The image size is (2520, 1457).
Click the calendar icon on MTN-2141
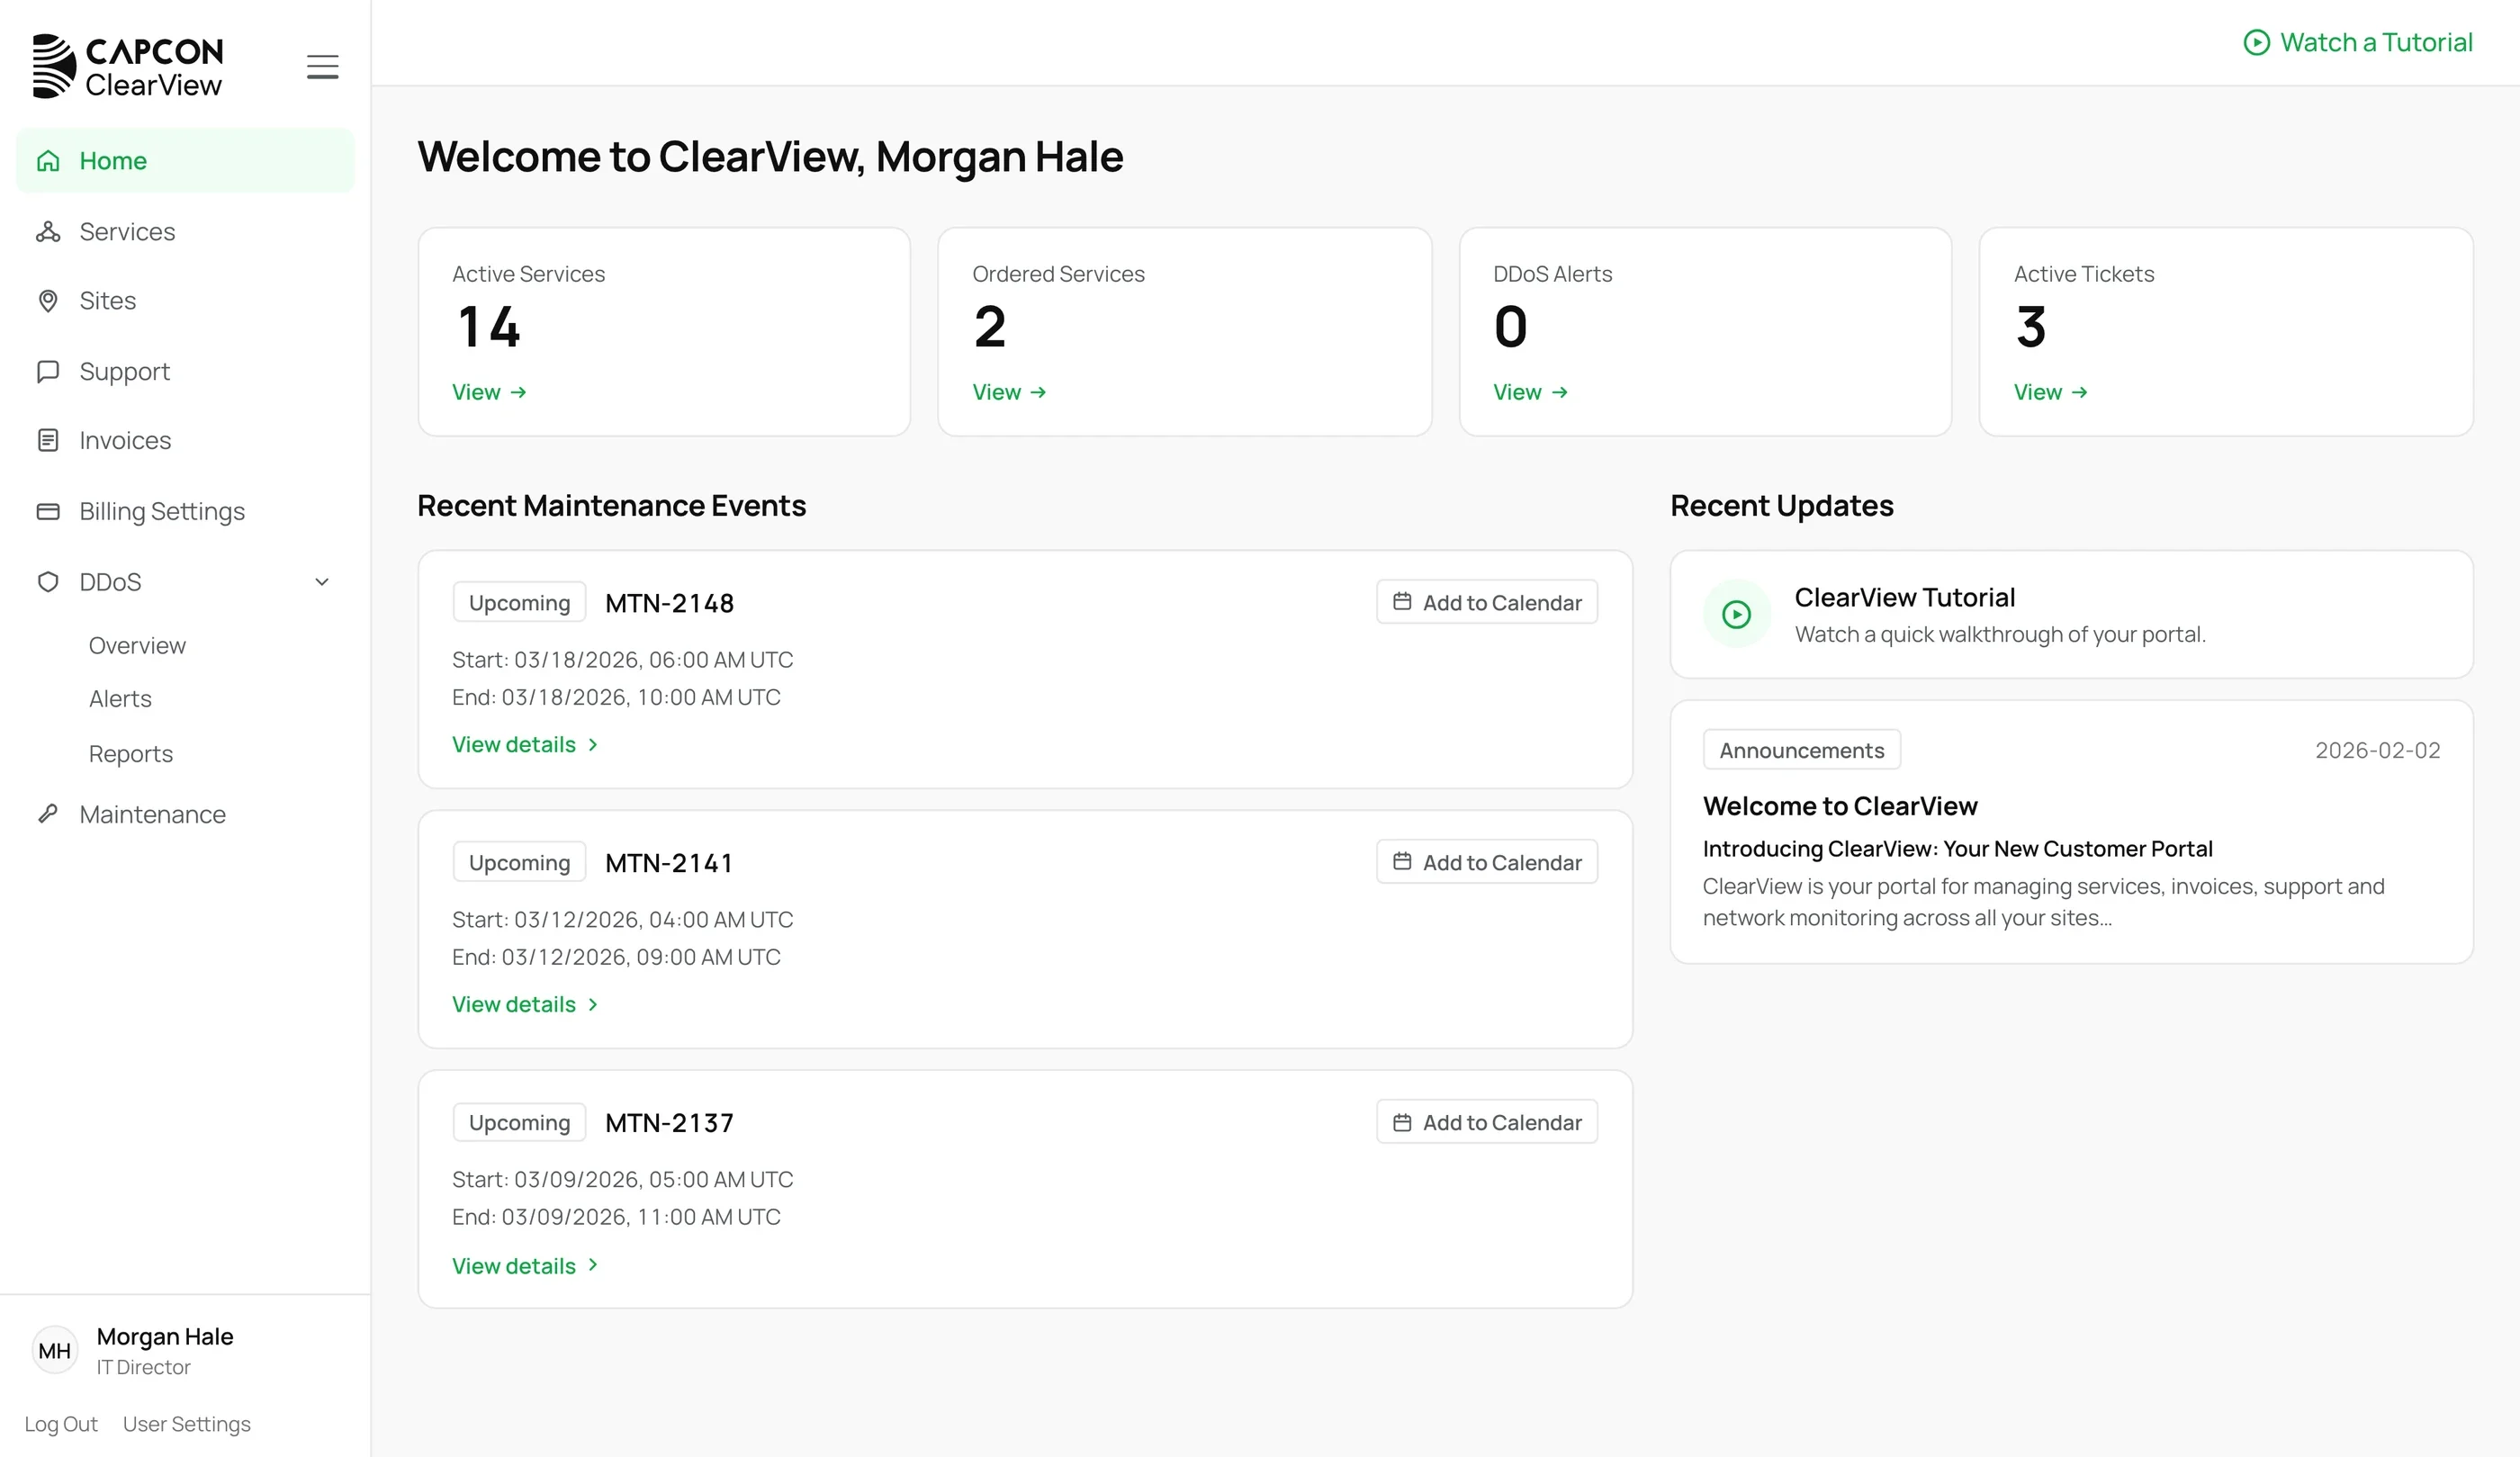1402,862
